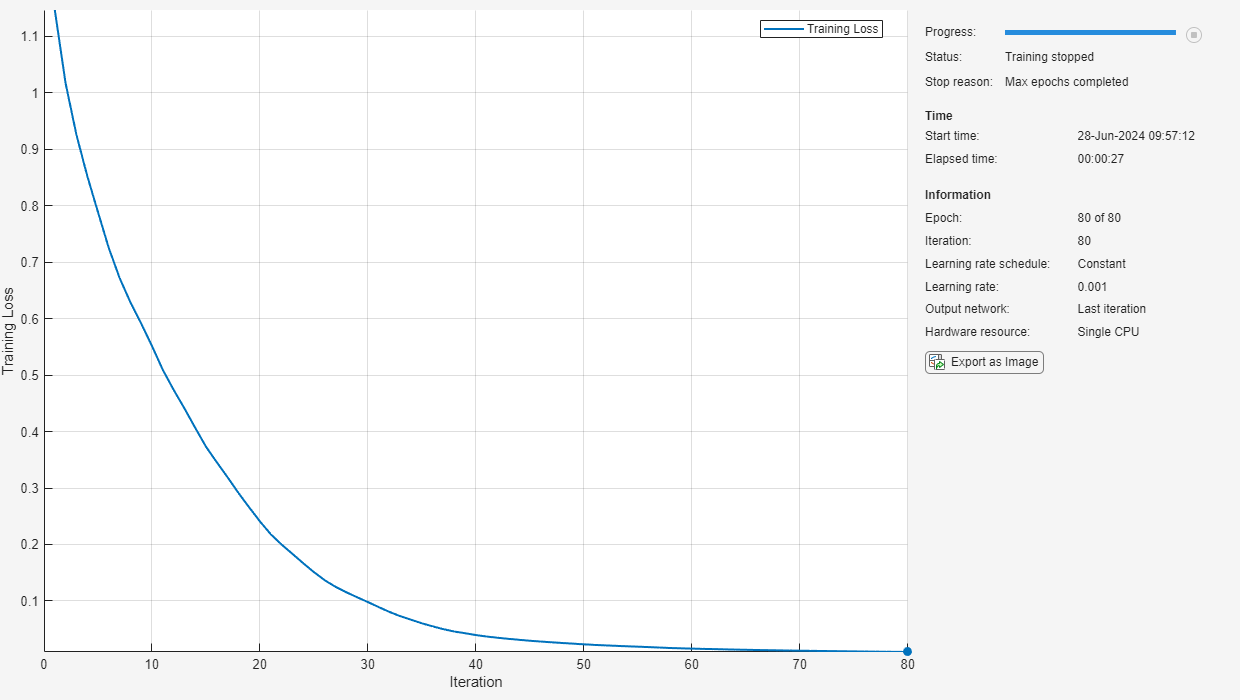Screen dimensions: 1240x700
Task: Click the 'Time' section heading
Action: click(939, 116)
